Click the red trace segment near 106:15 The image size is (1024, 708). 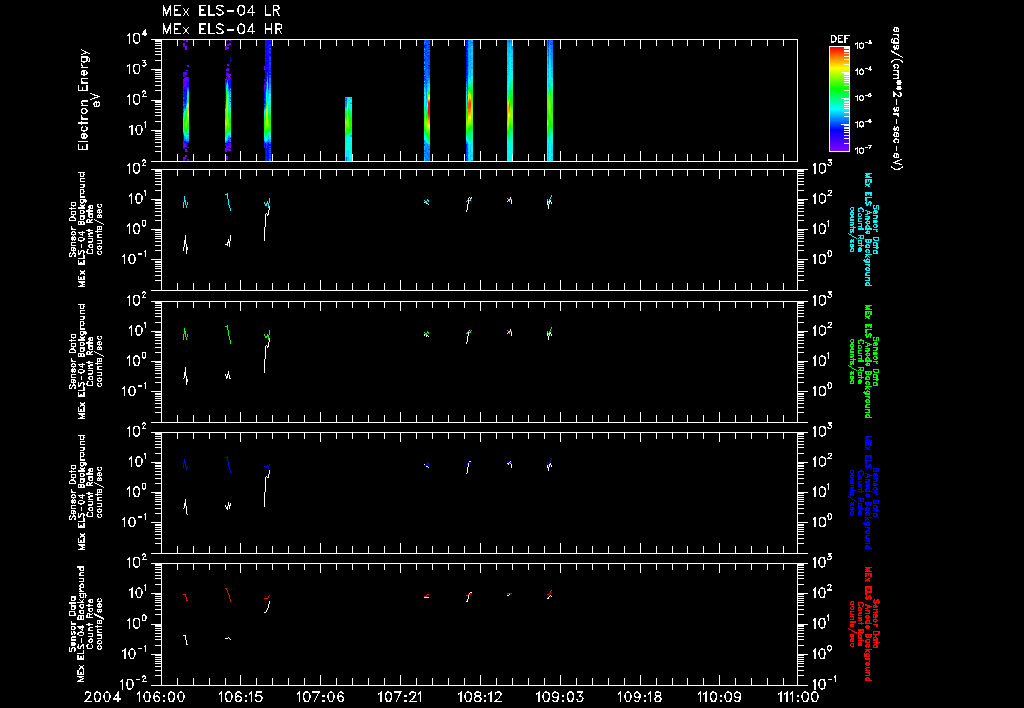click(228, 595)
